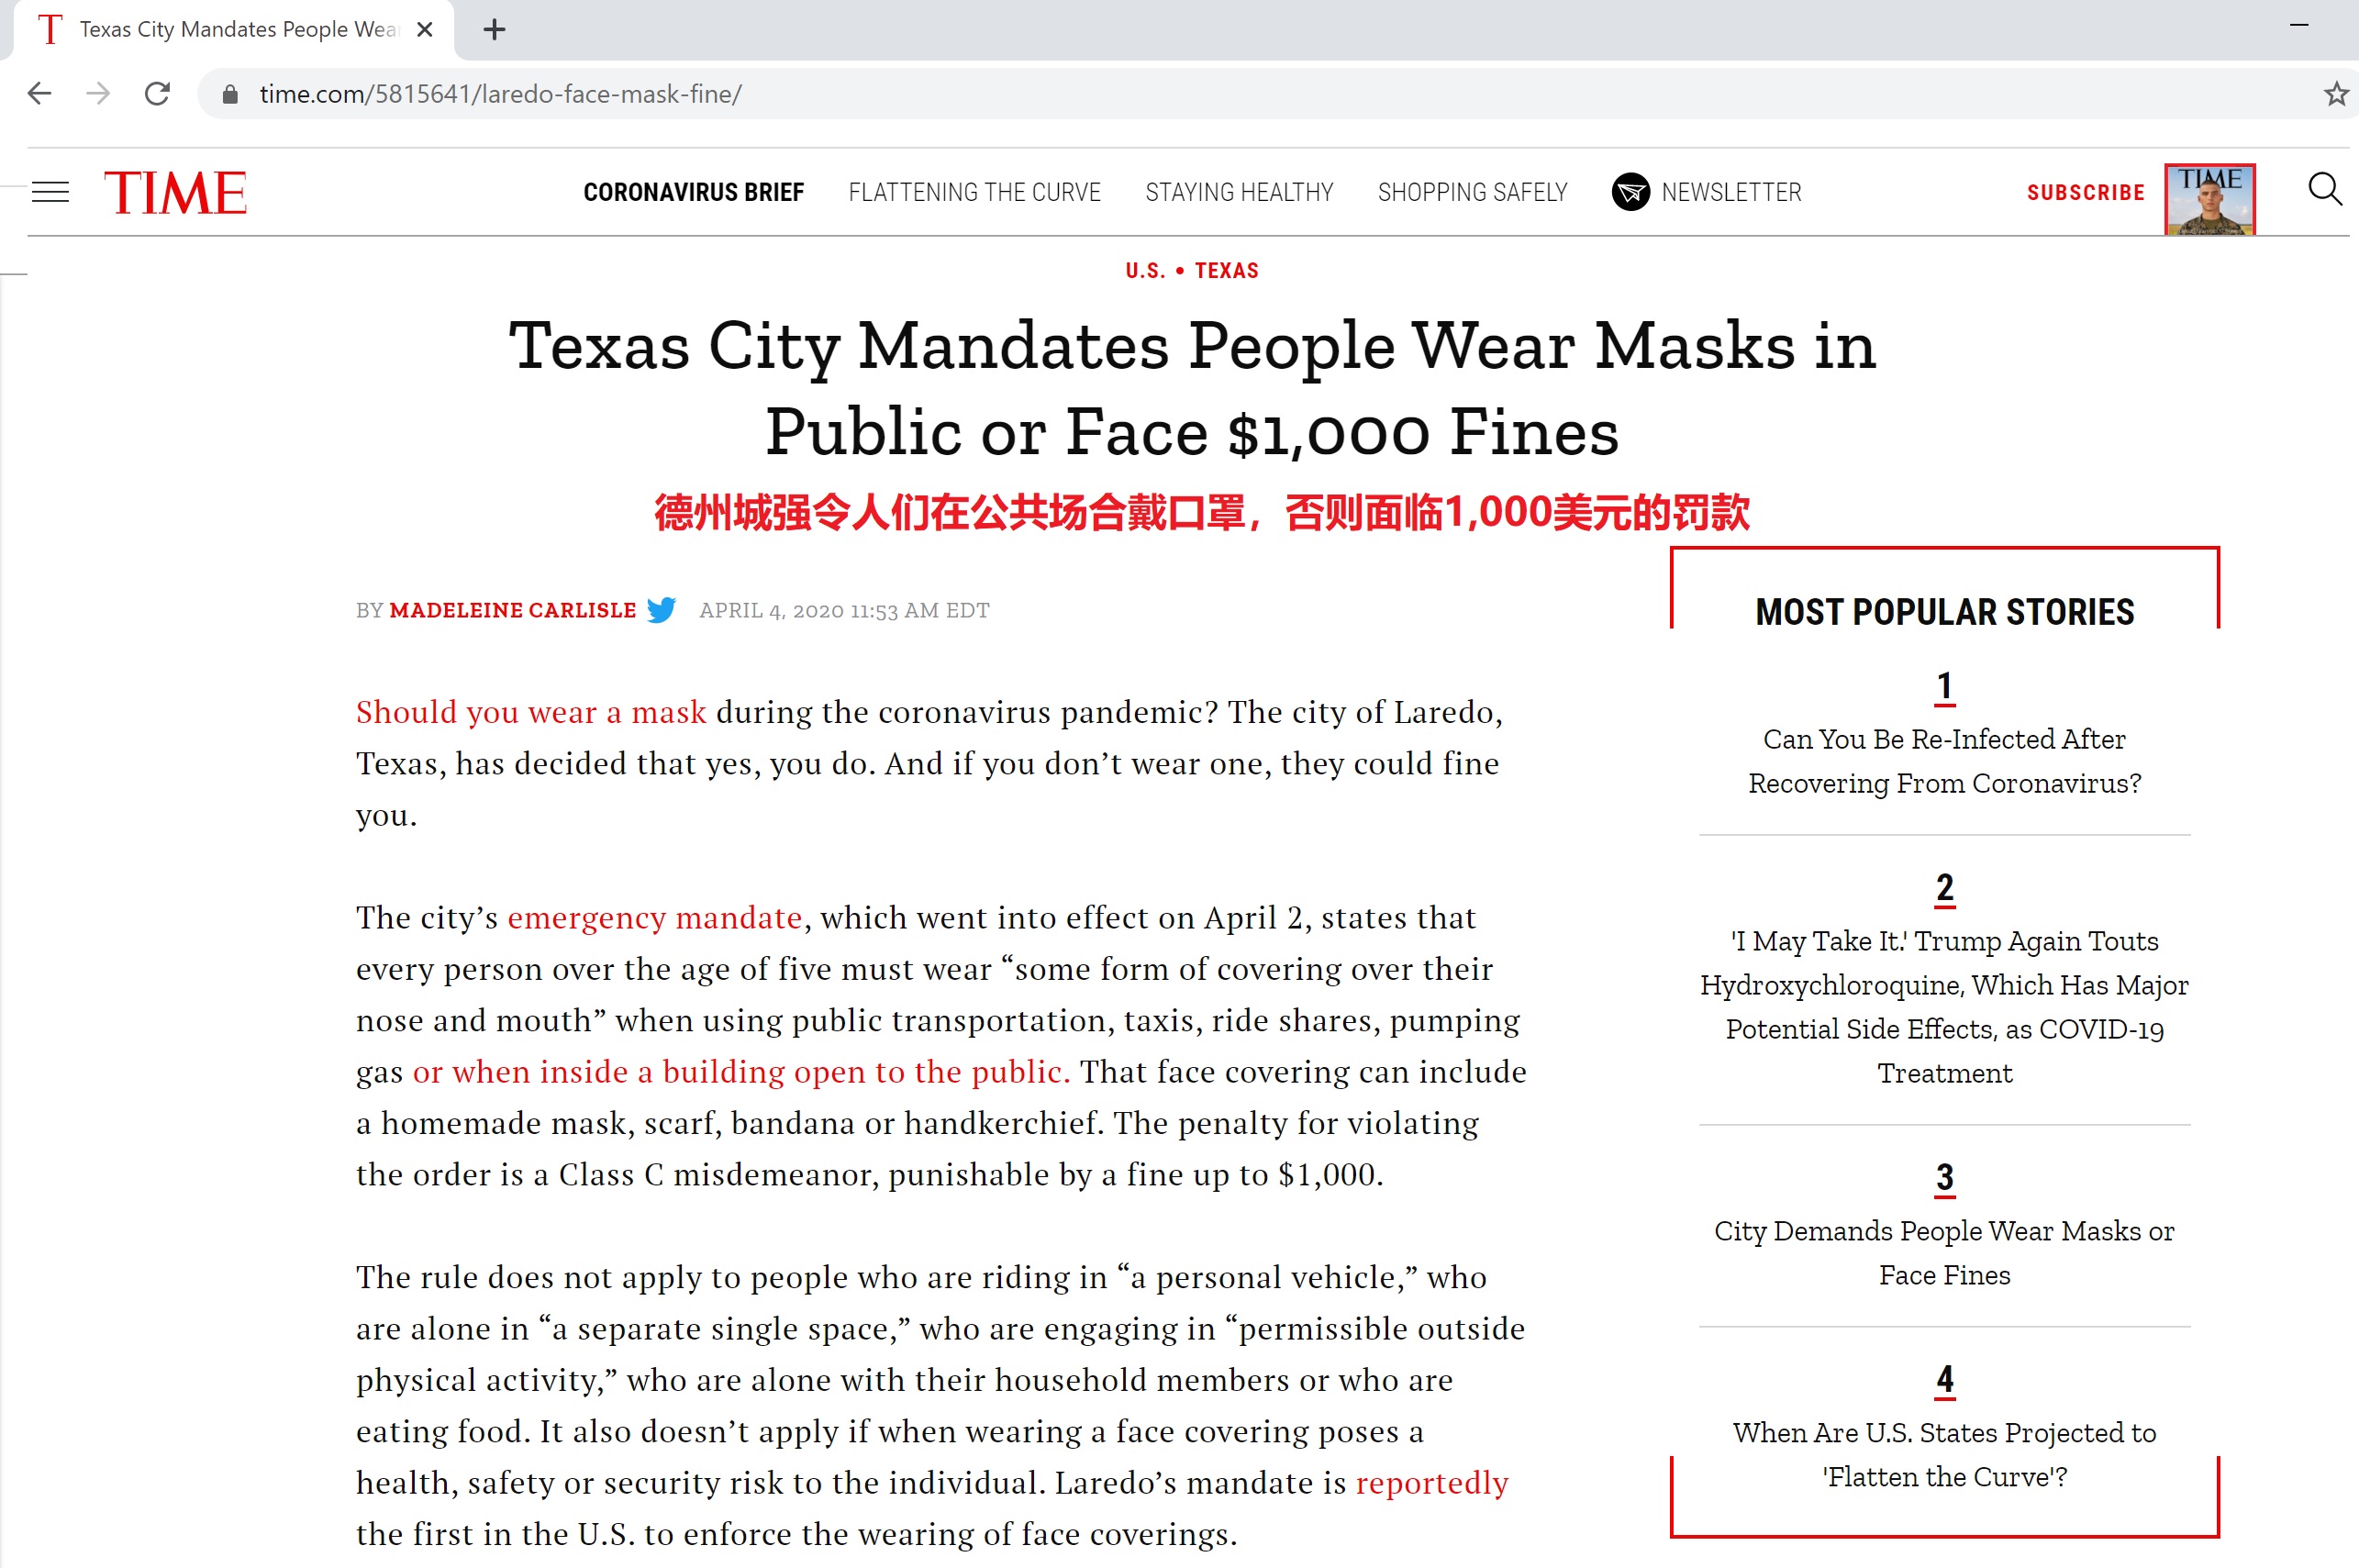Click the newsletter paper plane icon
The width and height of the screenshot is (2359, 1568).
(1630, 192)
